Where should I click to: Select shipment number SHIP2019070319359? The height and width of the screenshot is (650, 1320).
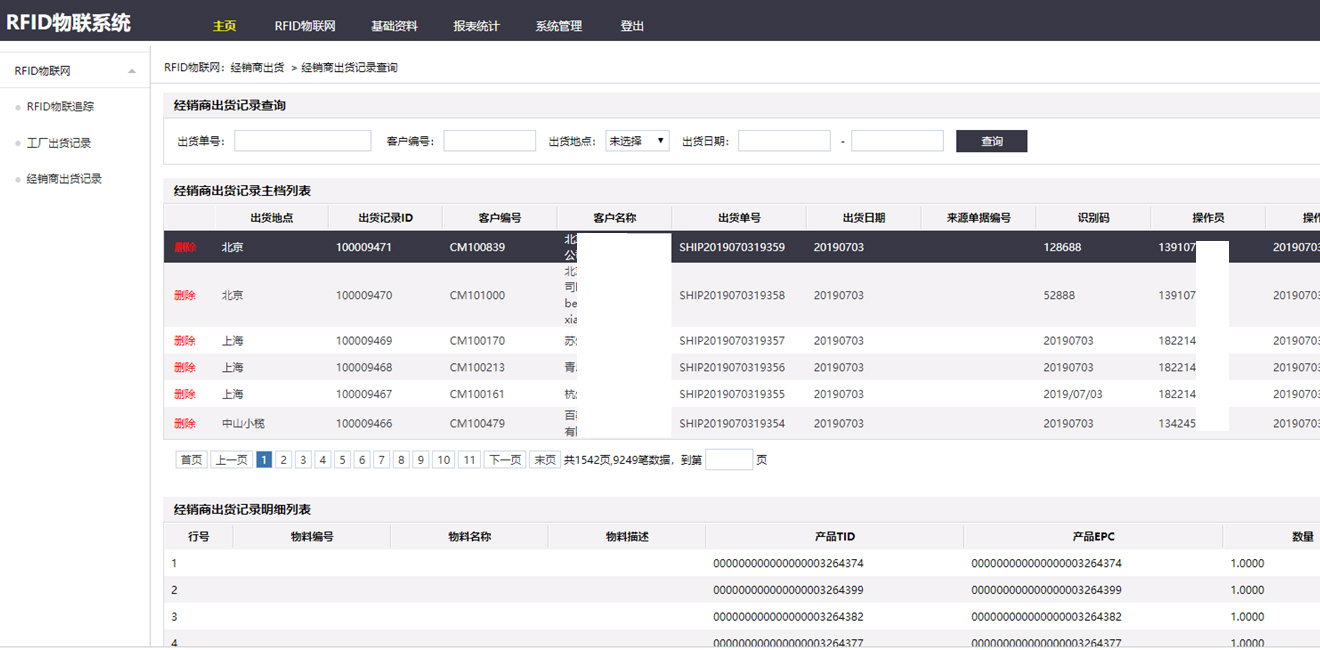[732, 247]
